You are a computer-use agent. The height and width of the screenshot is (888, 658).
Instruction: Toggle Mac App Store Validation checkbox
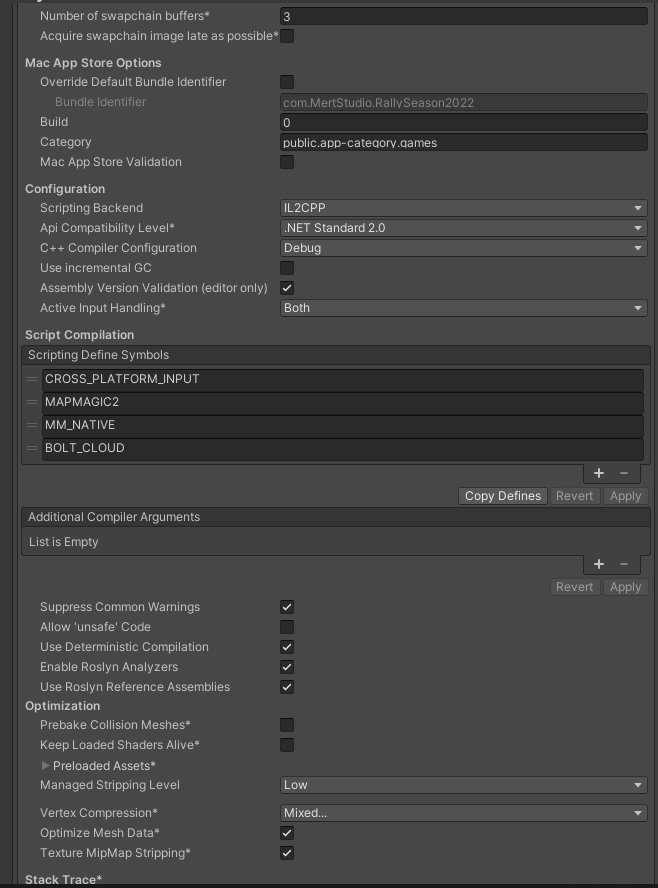coord(287,162)
